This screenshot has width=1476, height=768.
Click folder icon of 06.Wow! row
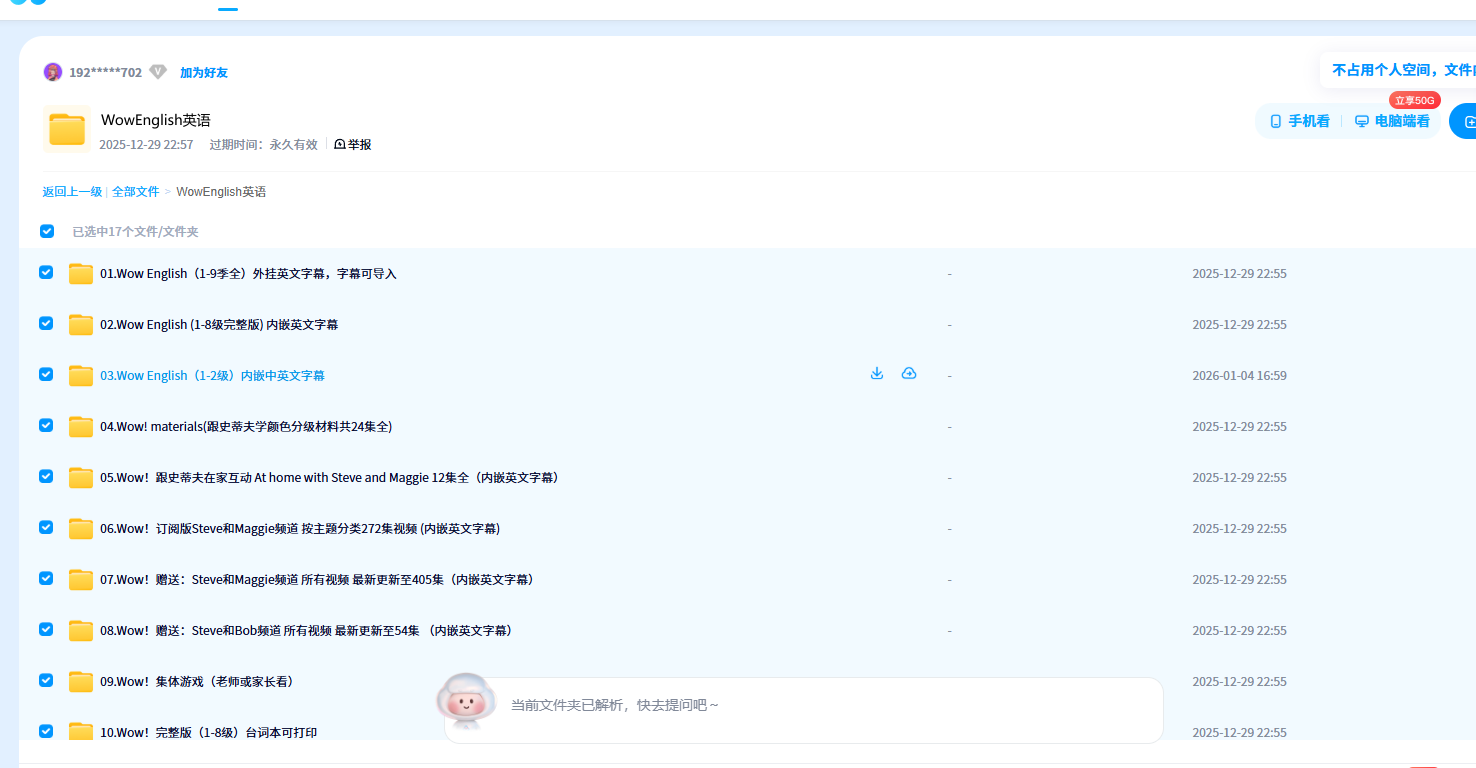pyautogui.click(x=81, y=529)
